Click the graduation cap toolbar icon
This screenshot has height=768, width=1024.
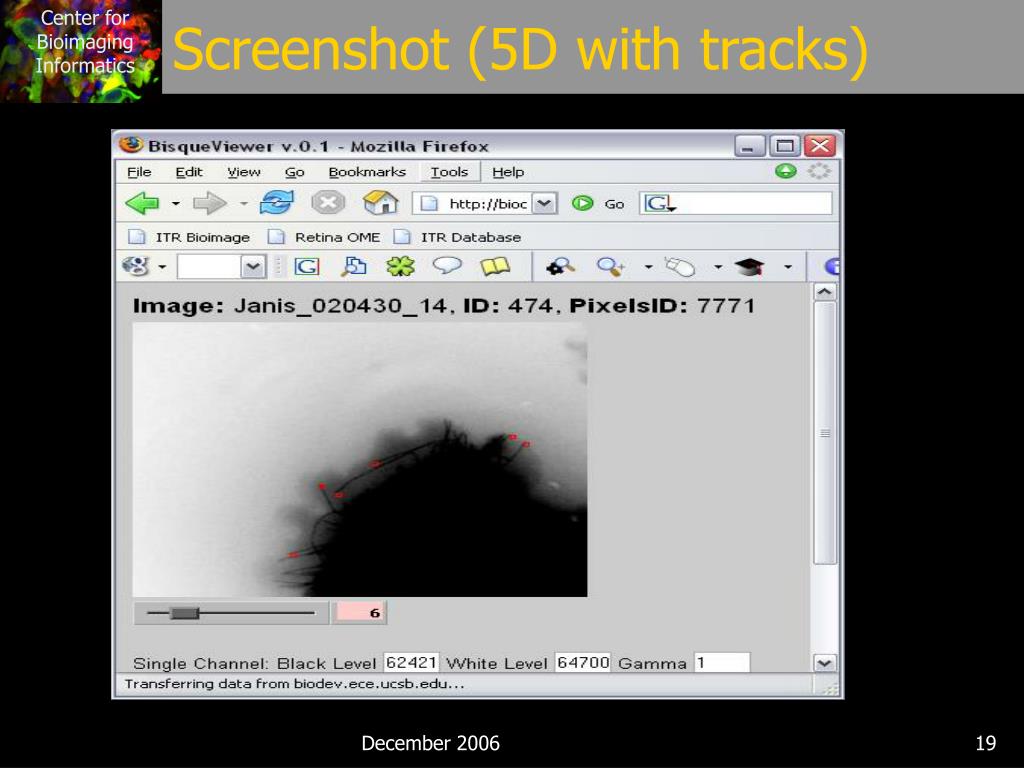749,266
